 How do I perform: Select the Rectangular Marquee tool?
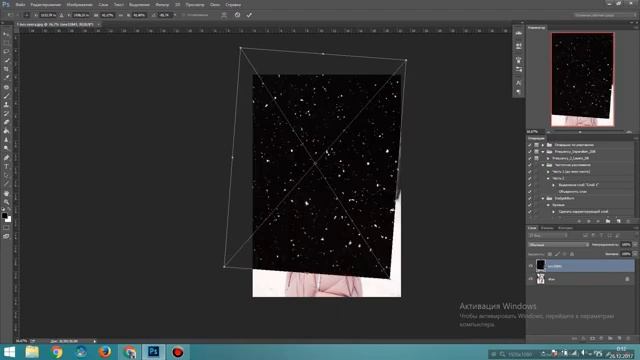[6, 43]
